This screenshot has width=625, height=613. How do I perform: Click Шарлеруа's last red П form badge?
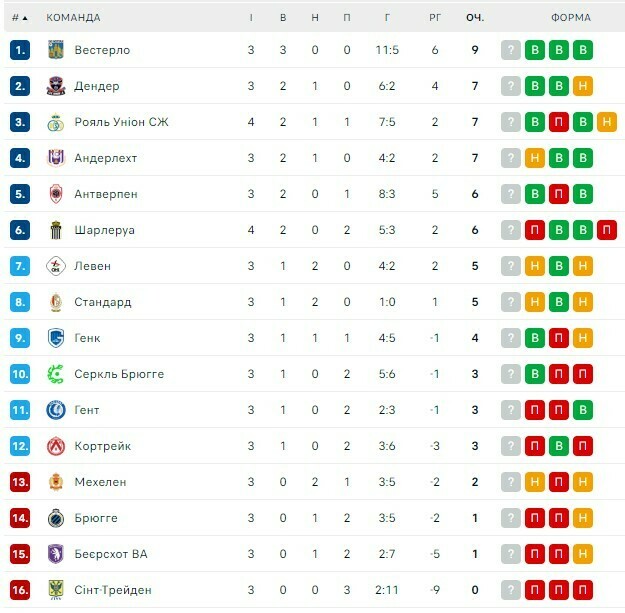pyautogui.click(x=606, y=230)
